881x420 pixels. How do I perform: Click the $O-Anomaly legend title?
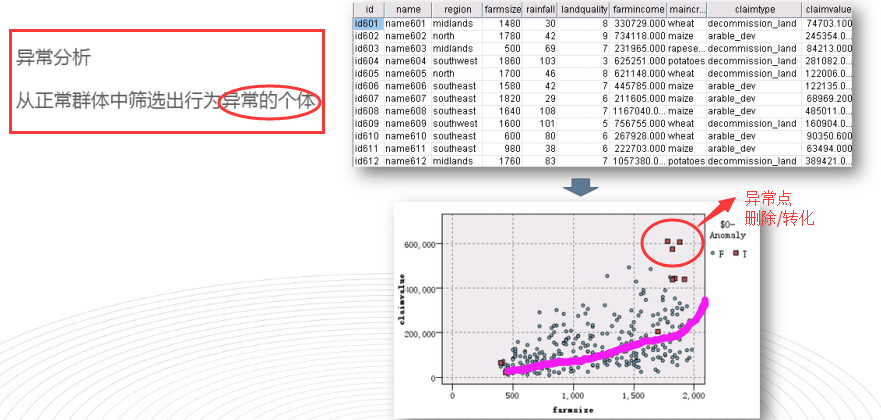pyautogui.click(x=728, y=229)
